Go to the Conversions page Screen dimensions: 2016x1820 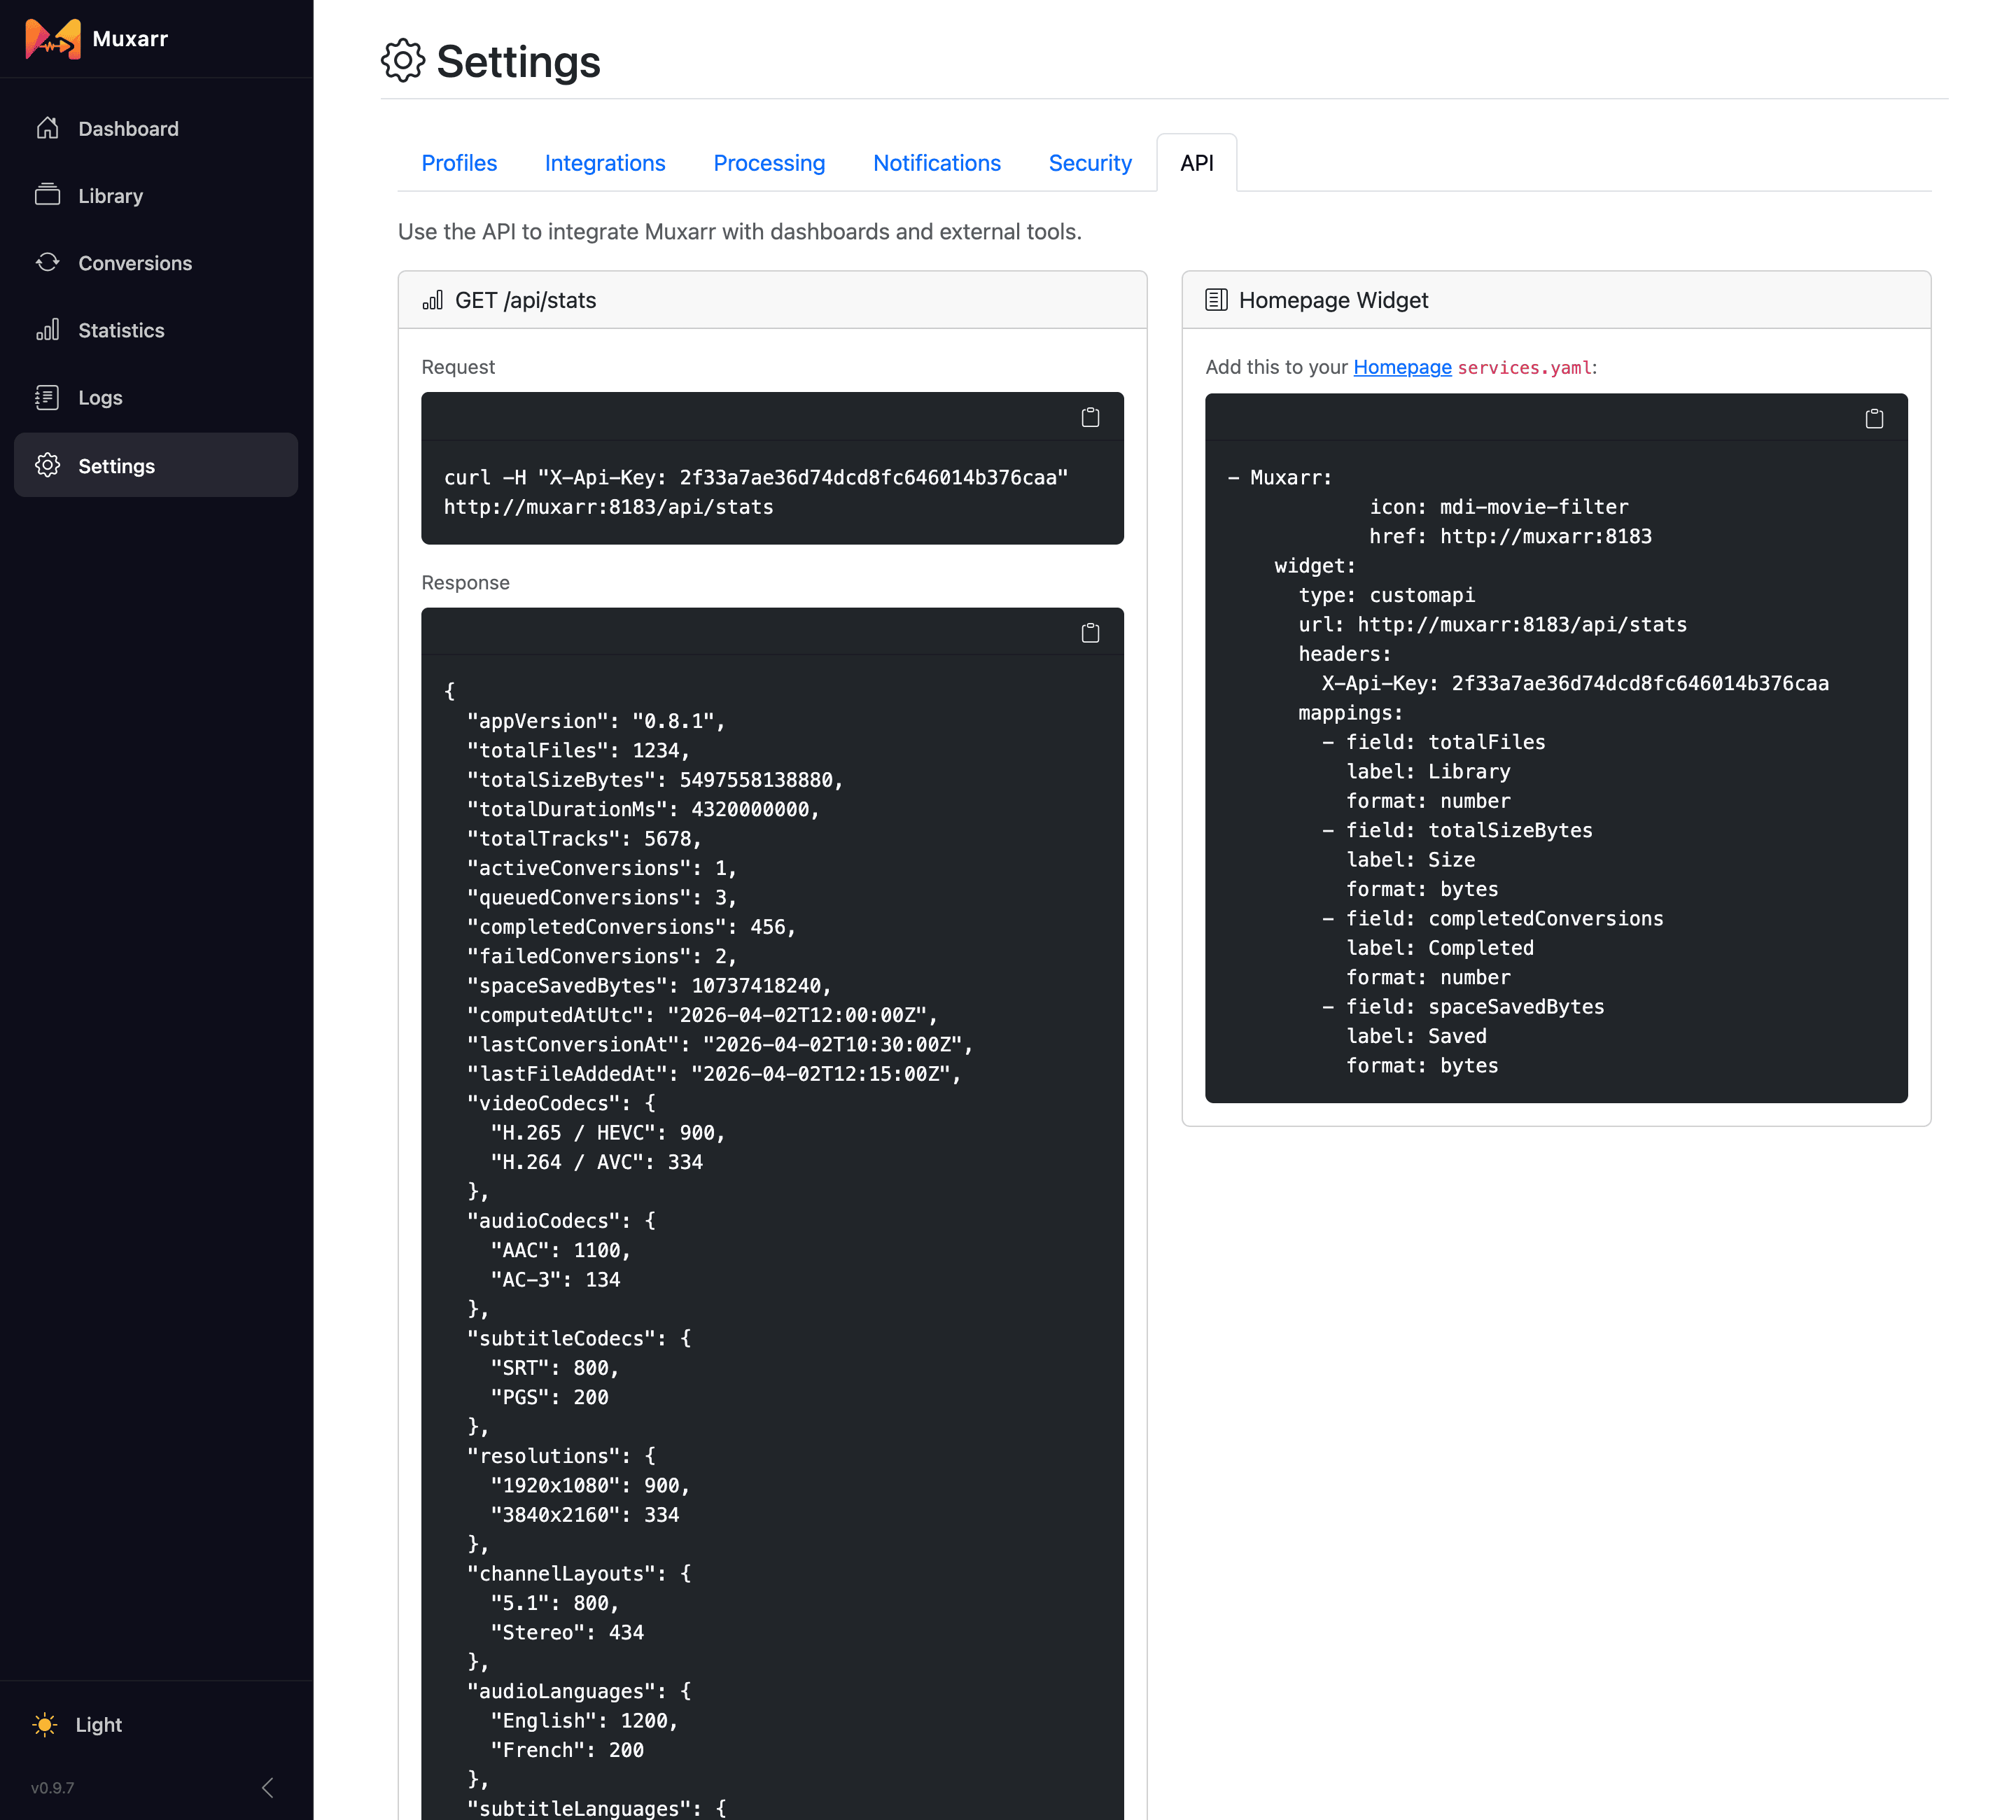click(135, 263)
